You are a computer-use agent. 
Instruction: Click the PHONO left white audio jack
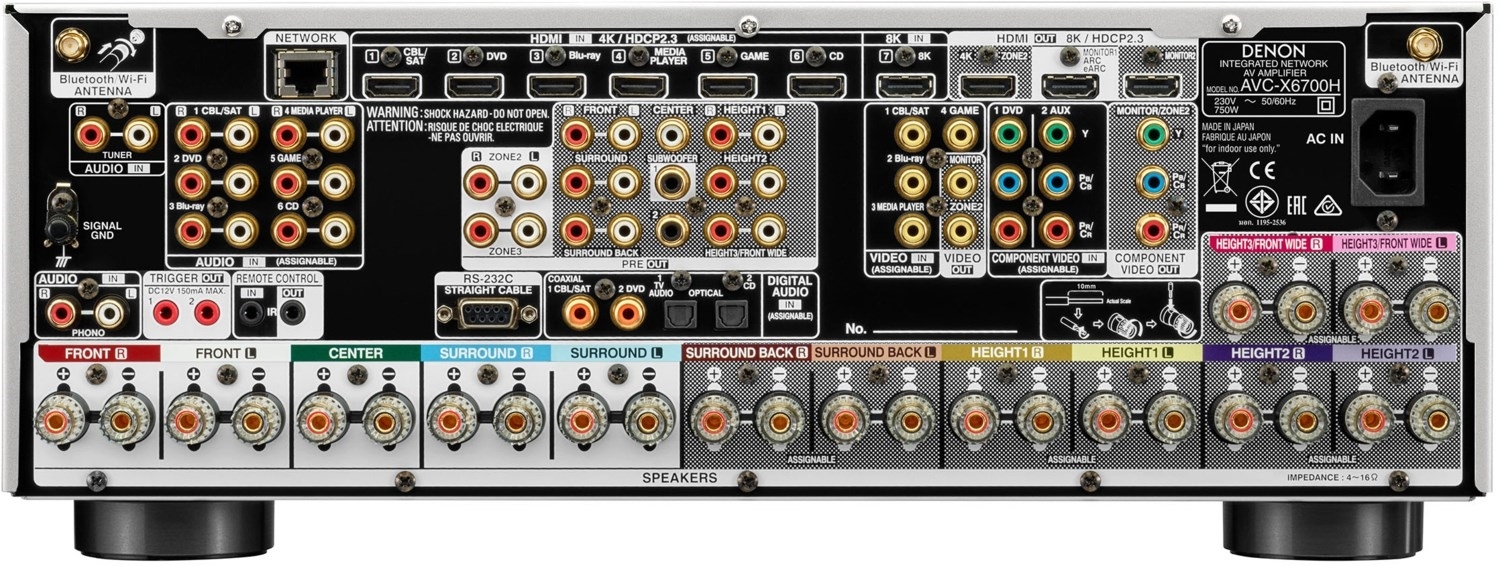pos(110,313)
